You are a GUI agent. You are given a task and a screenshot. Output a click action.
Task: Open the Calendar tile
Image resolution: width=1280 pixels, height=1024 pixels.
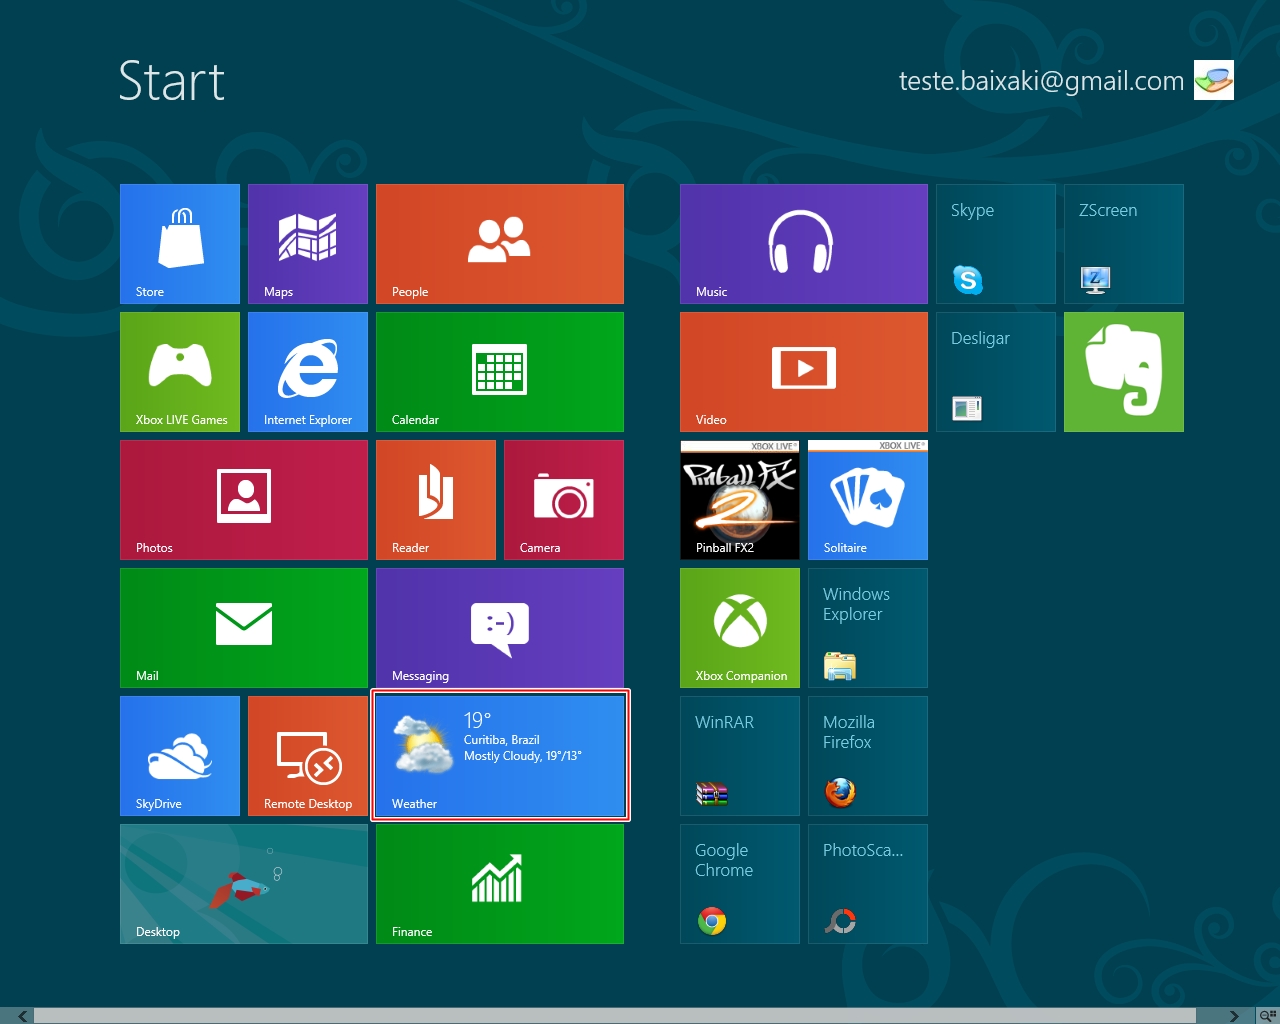pyautogui.click(x=500, y=372)
